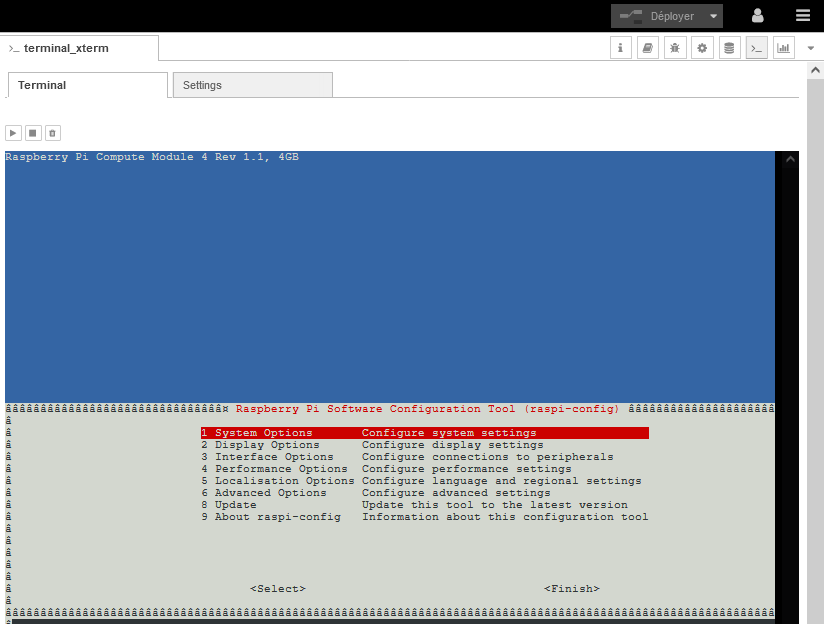Open the help book sidebar icon
Screen dimensions: 824x624
648,48
